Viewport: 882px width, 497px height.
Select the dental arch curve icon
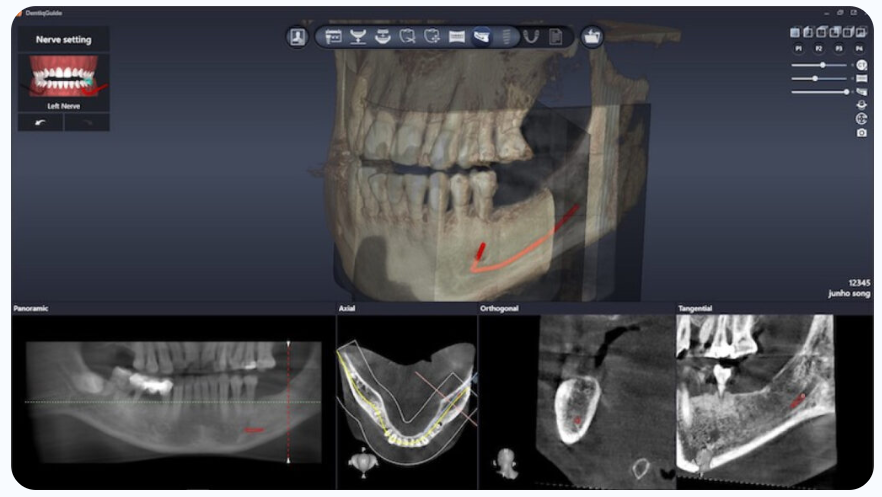point(531,37)
